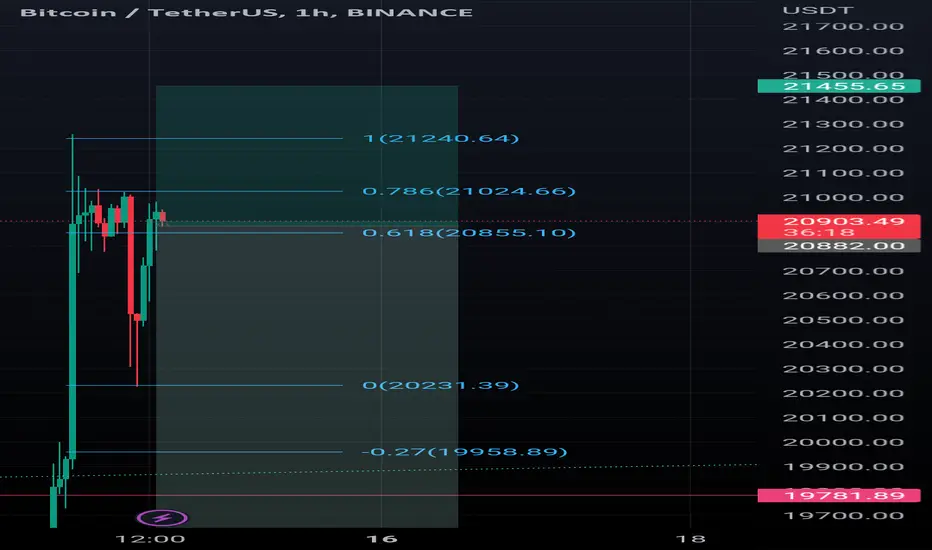This screenshot has height=550, width=932.
Task: Click the USDT currency label on price axis
Action: coord(818,10)
